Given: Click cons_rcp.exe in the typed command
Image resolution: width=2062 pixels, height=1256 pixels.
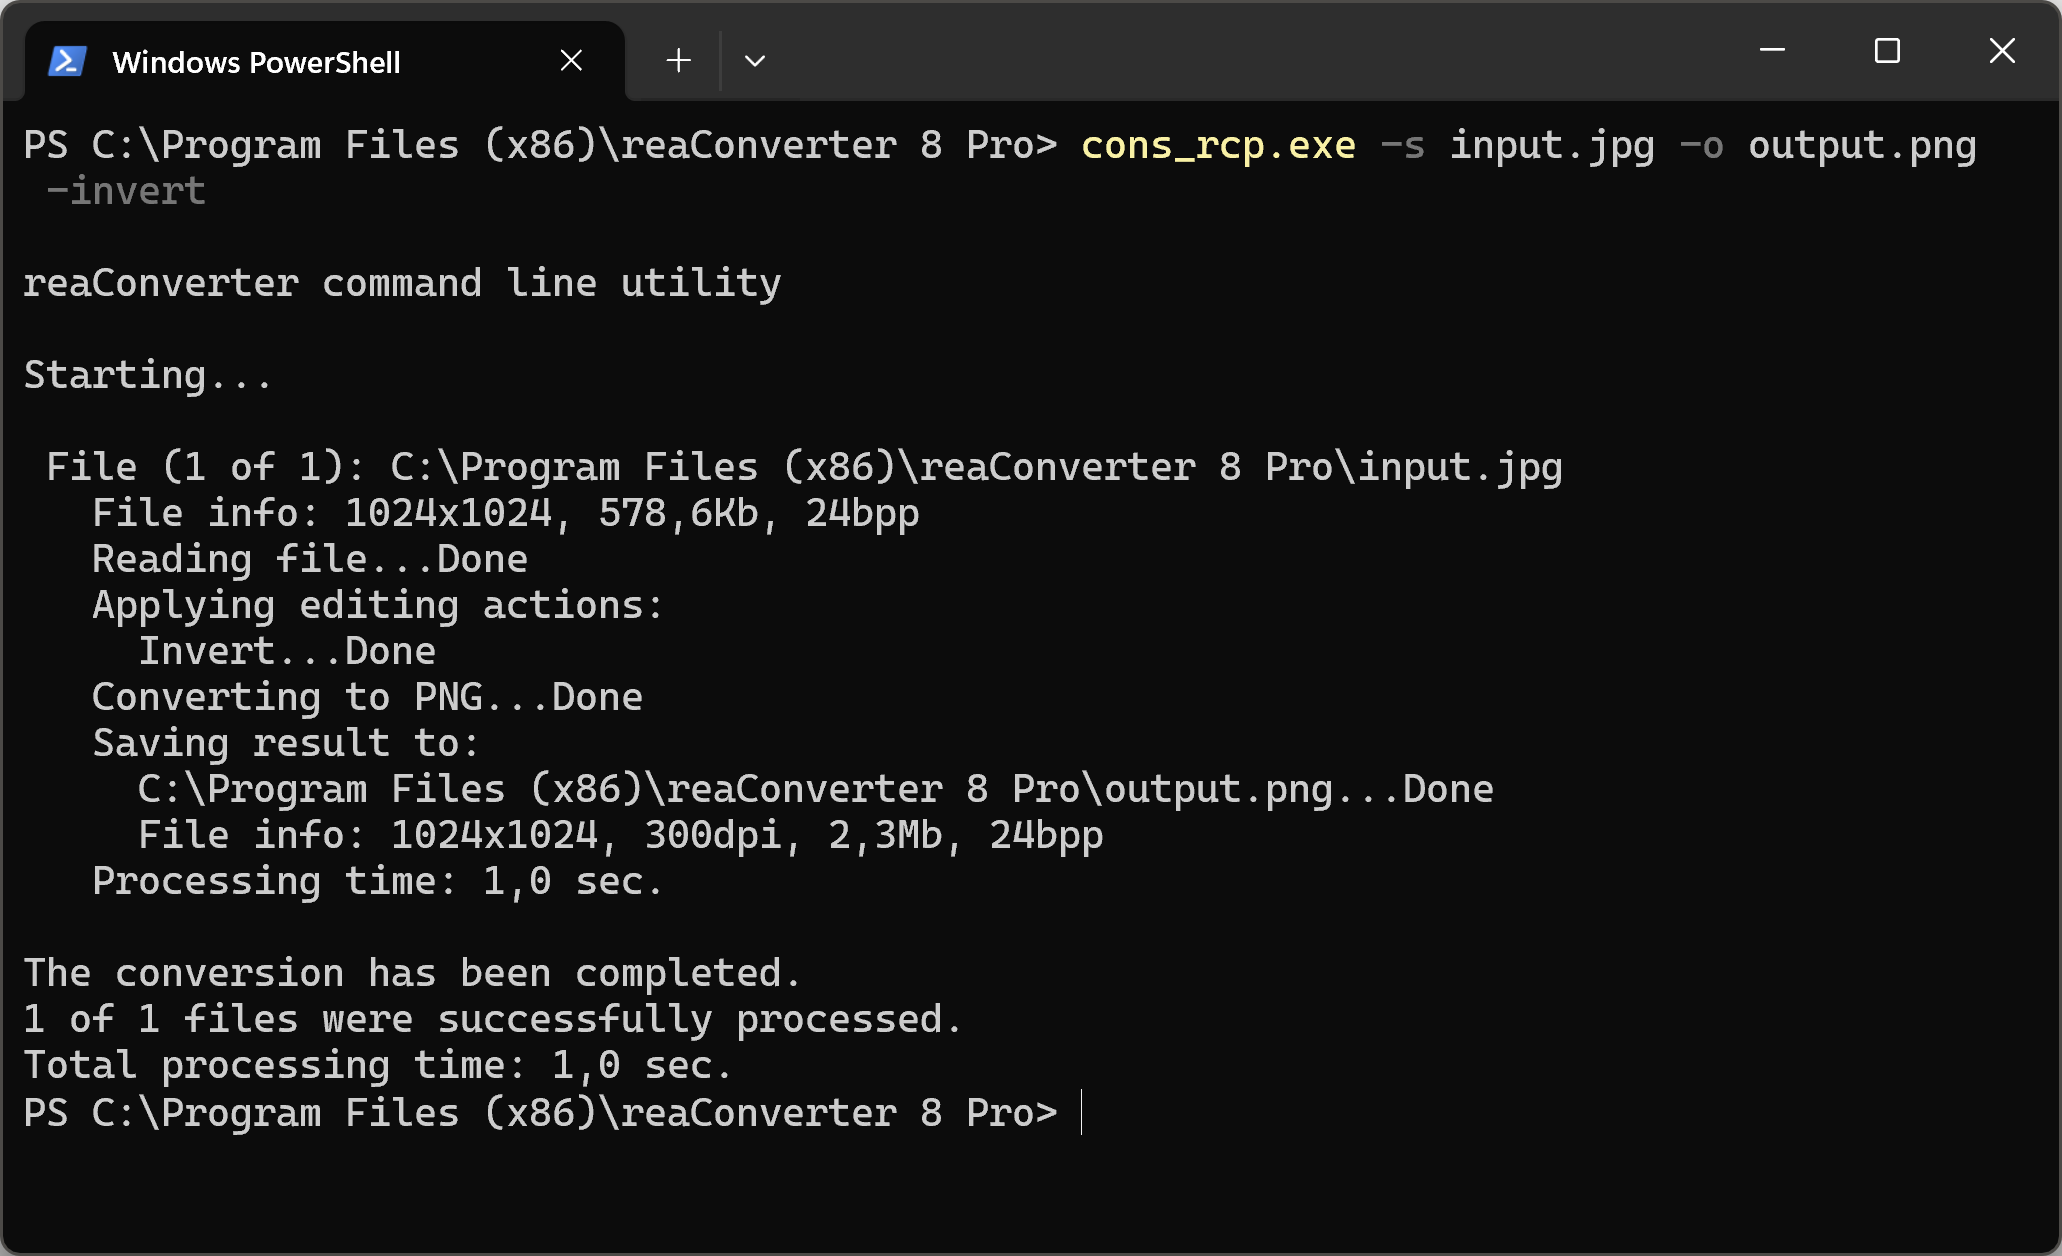Looking at the screenshot, I should 1218,146.
